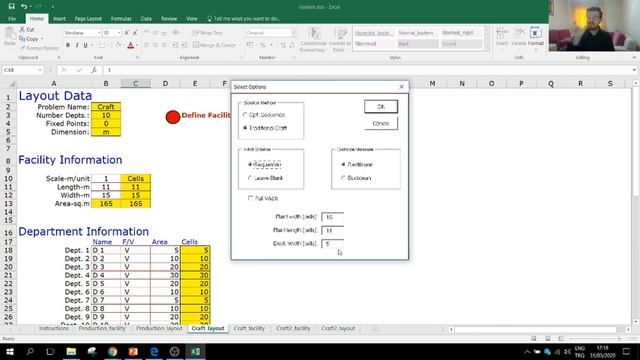Expand the cell styles gallery arrow
Screen dimensions: 640x360
coord(487,47)
